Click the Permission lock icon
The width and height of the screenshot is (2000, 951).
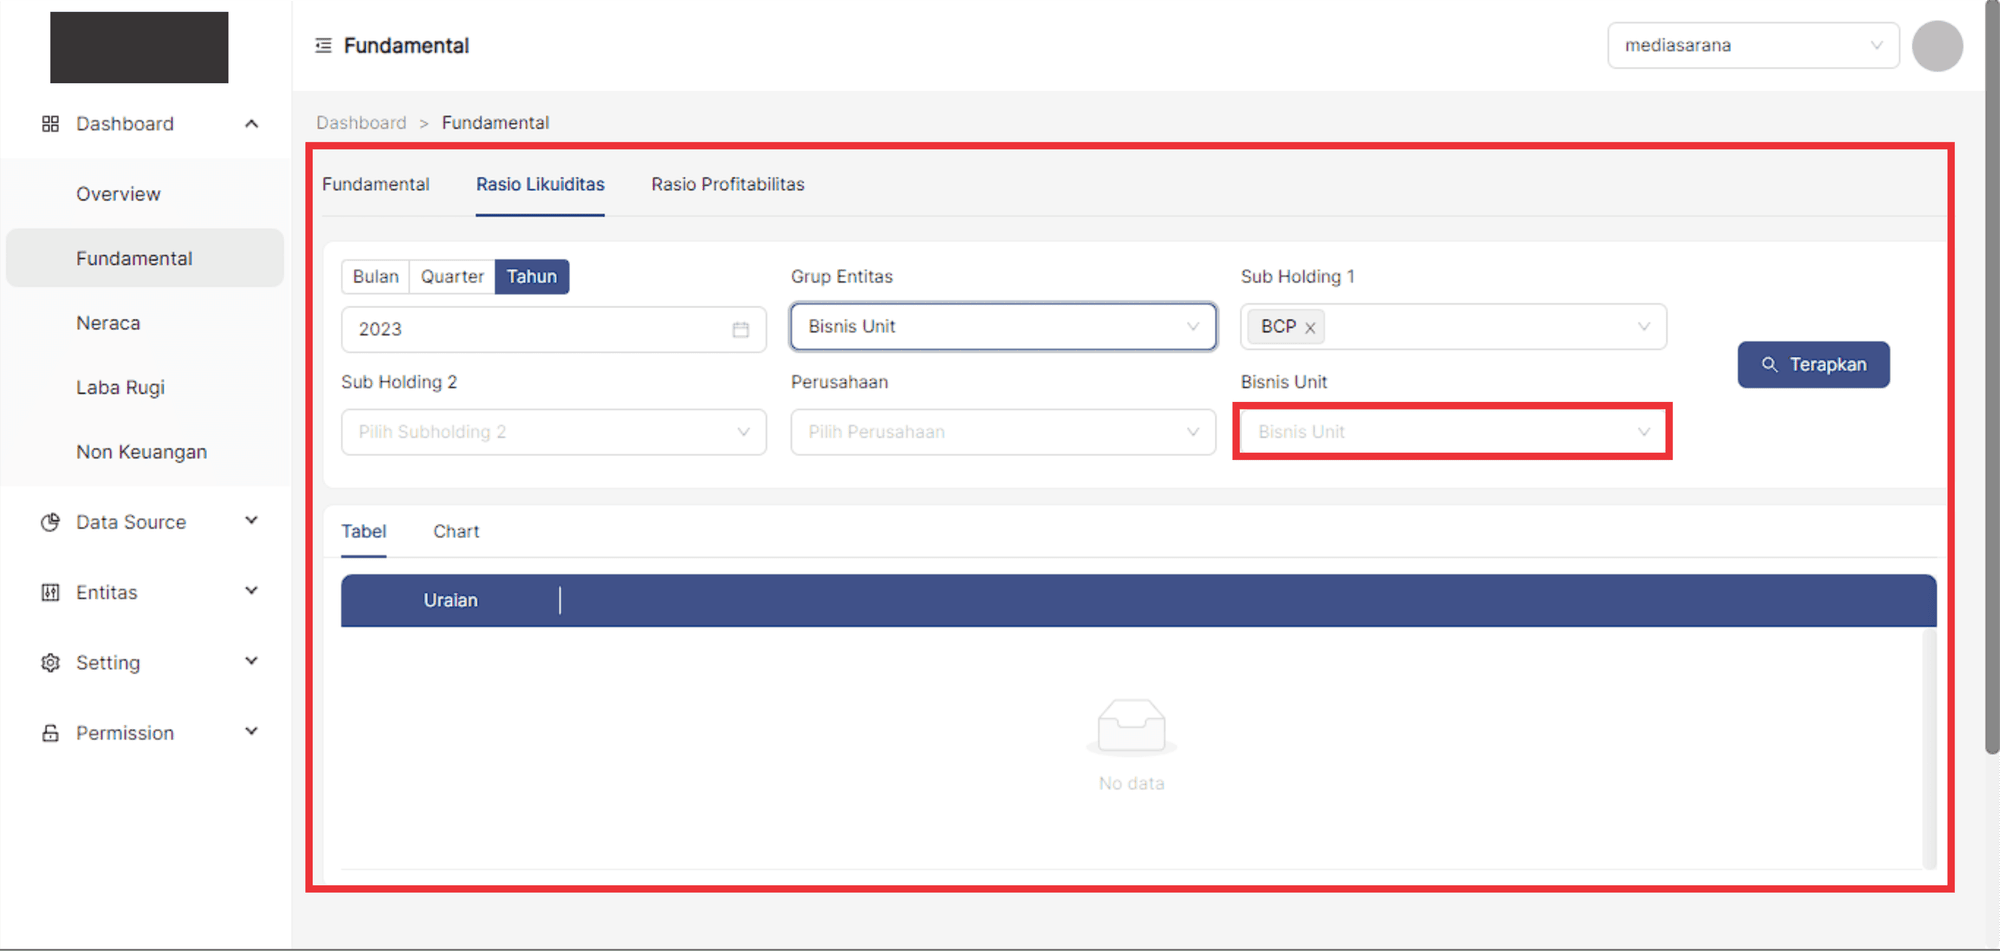click(50, 733)
